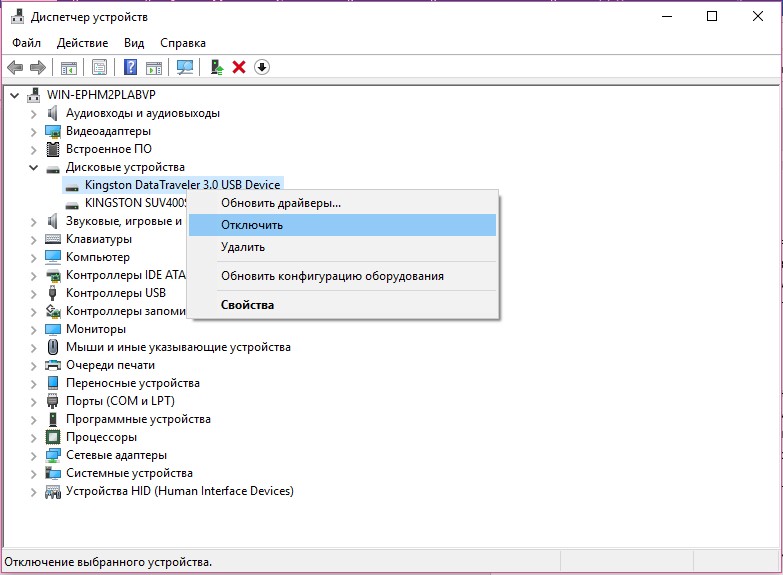Select the Процессоры row text
The height and width of the screenshot is (575, 783).
point(101,437)
